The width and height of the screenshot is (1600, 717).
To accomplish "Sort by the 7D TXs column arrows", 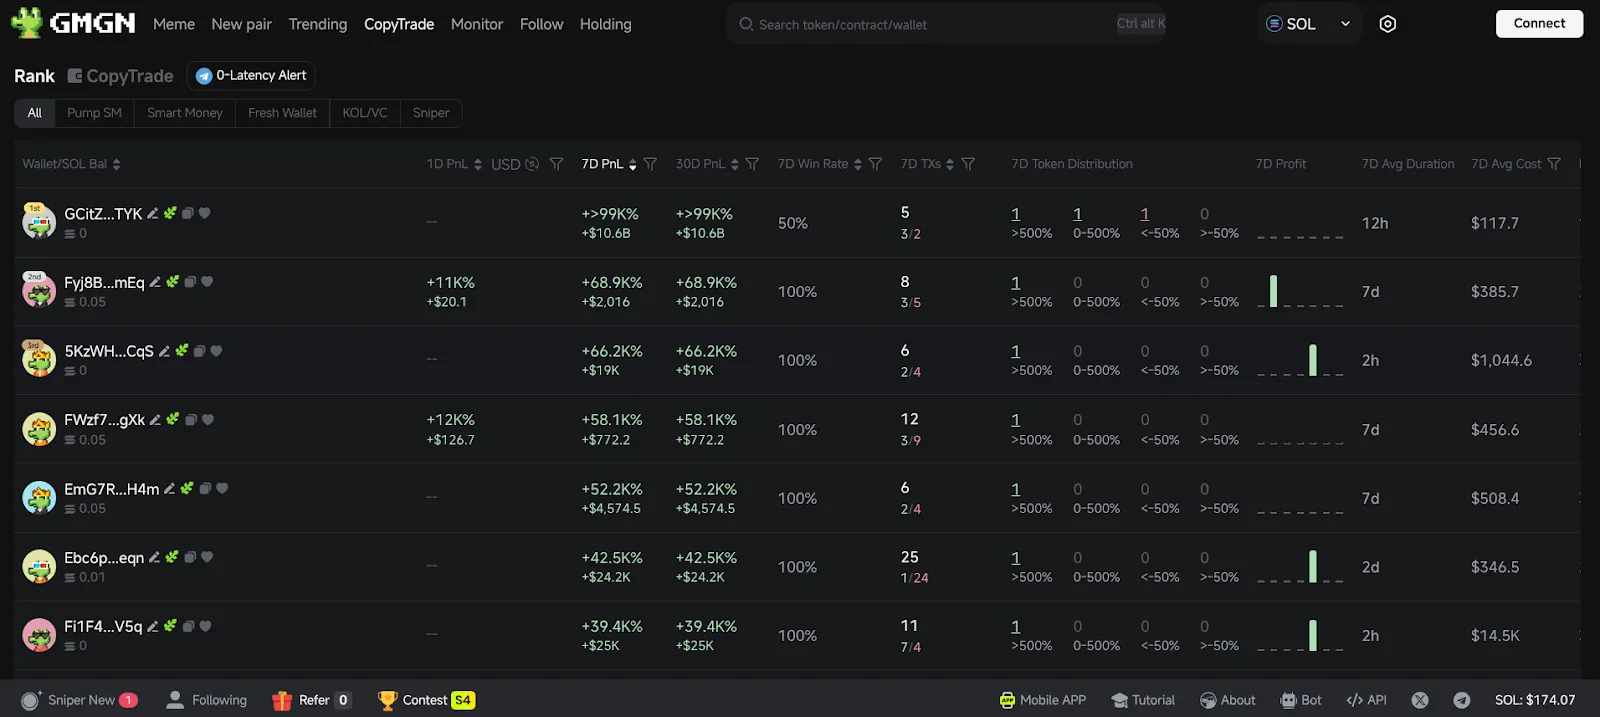I will tap(950, 164).
